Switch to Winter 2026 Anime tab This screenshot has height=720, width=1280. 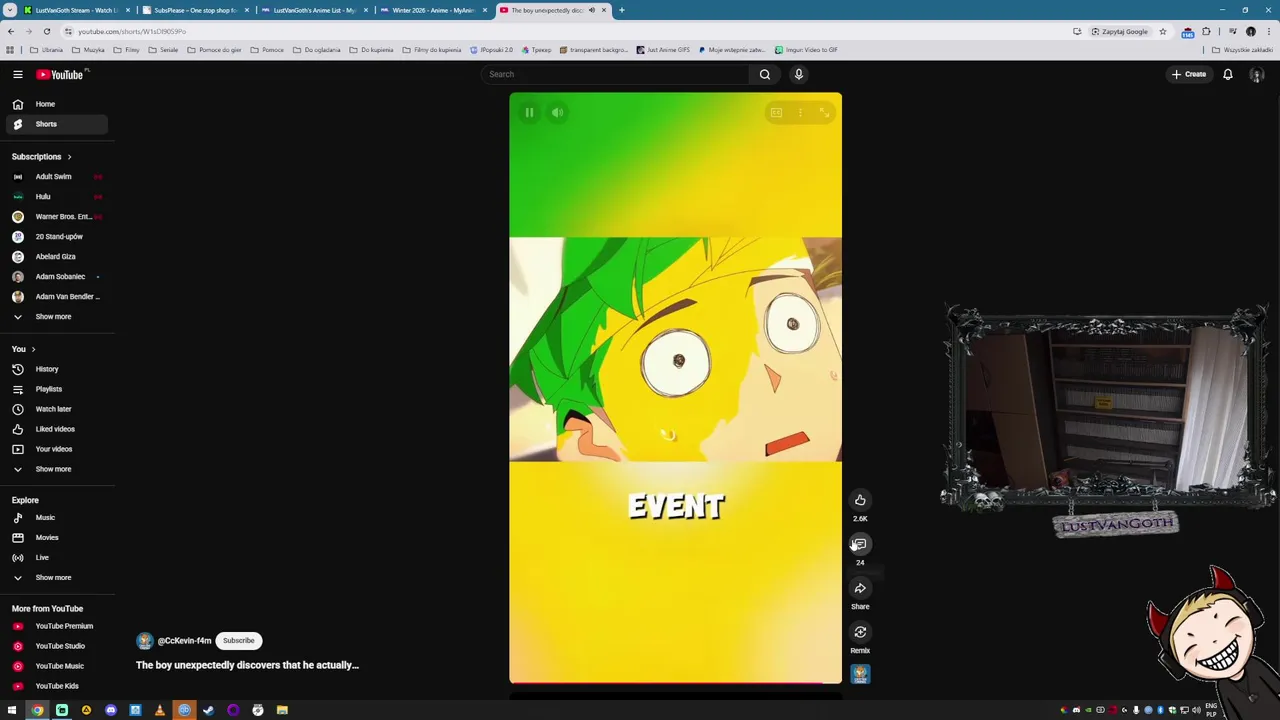click(x=433, y=10)
